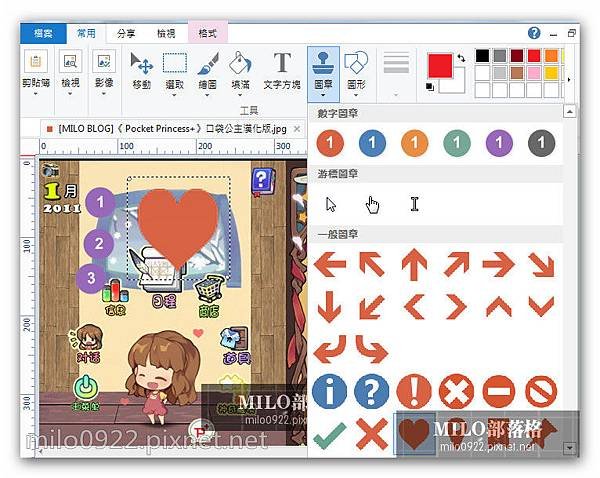Choose the circled X stamp
The width and height of the screenshot is (600, 478).
point(457,392)
